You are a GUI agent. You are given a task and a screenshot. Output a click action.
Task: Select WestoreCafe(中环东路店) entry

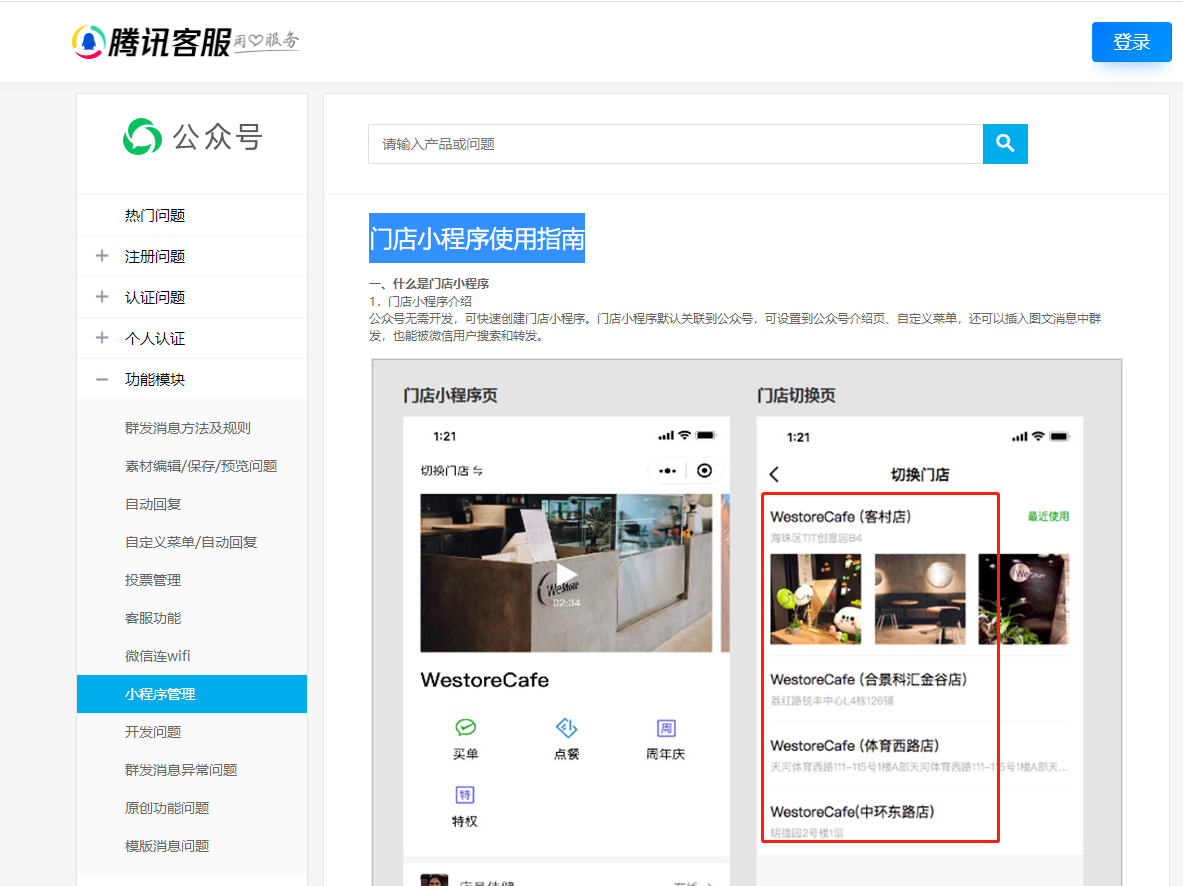[852, 812]
